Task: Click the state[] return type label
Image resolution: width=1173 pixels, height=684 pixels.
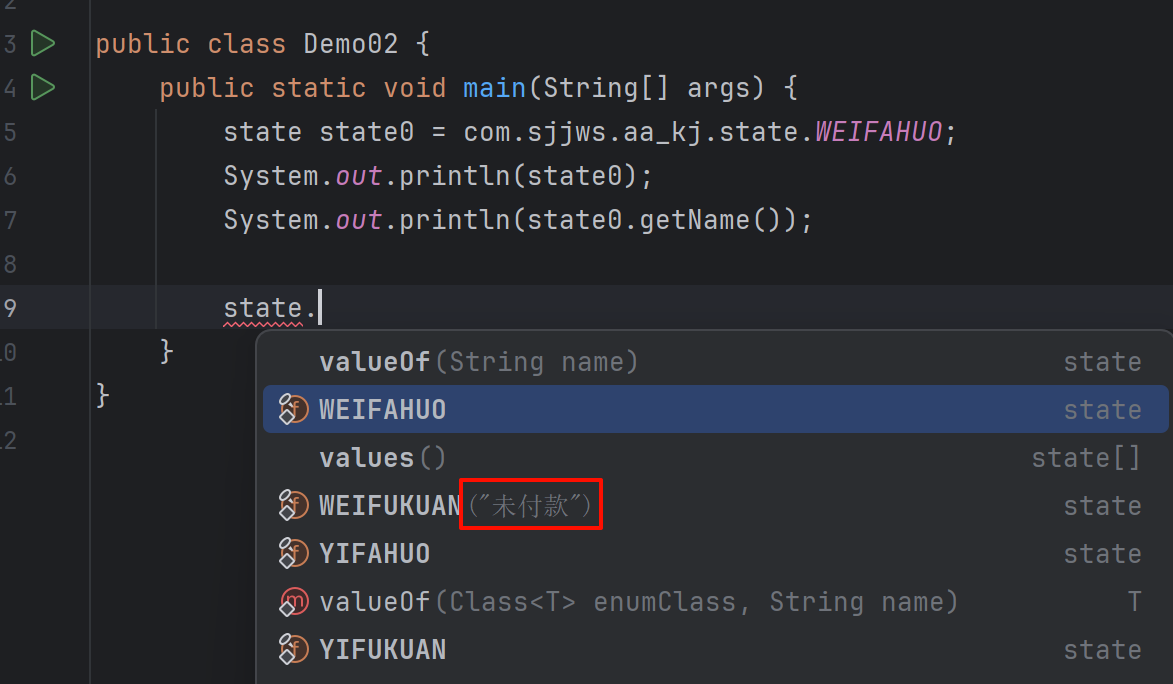Action: point(1086,458)
